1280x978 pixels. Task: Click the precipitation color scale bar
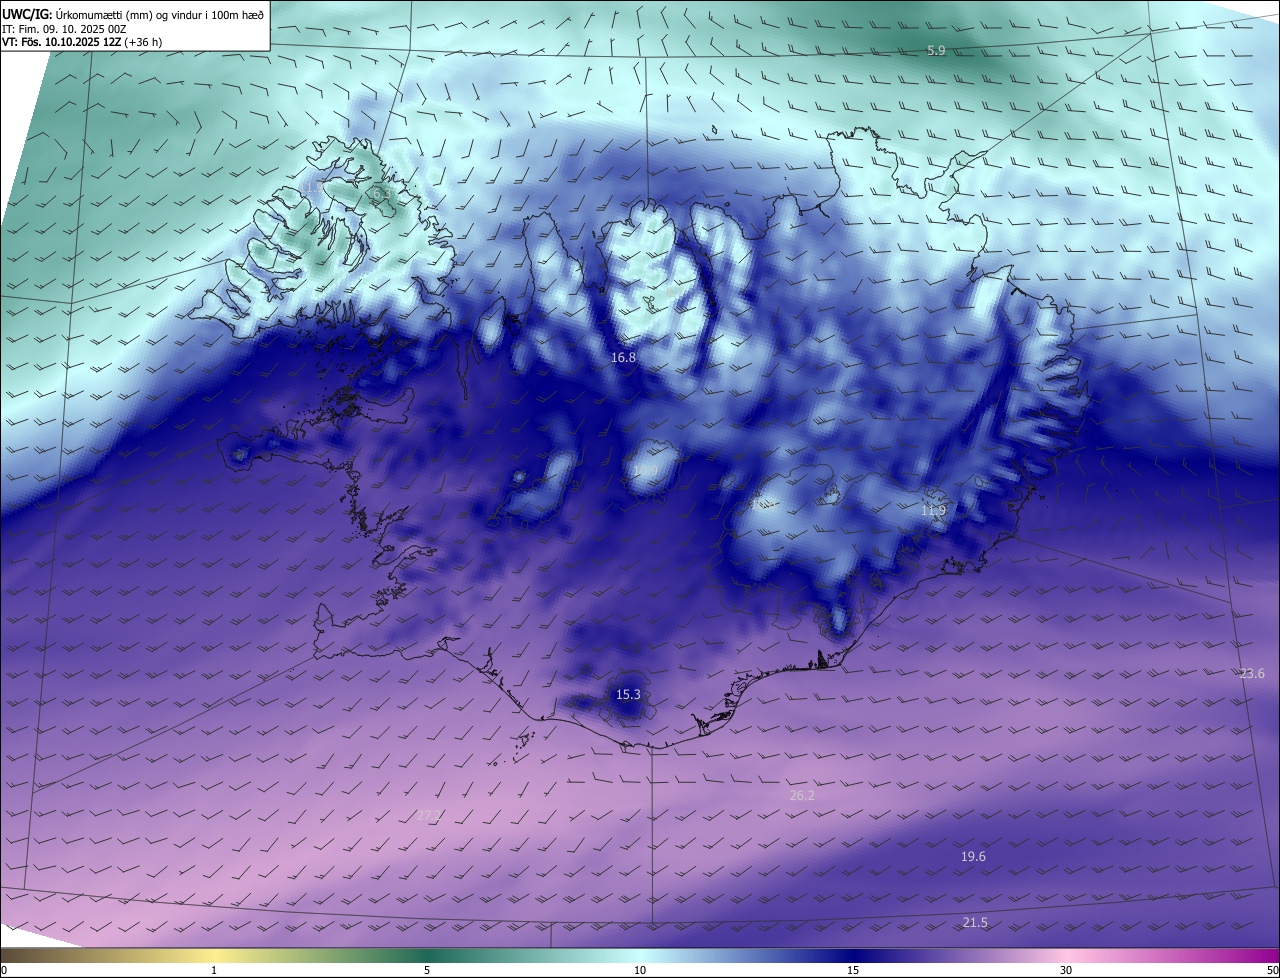pos(640,956)
